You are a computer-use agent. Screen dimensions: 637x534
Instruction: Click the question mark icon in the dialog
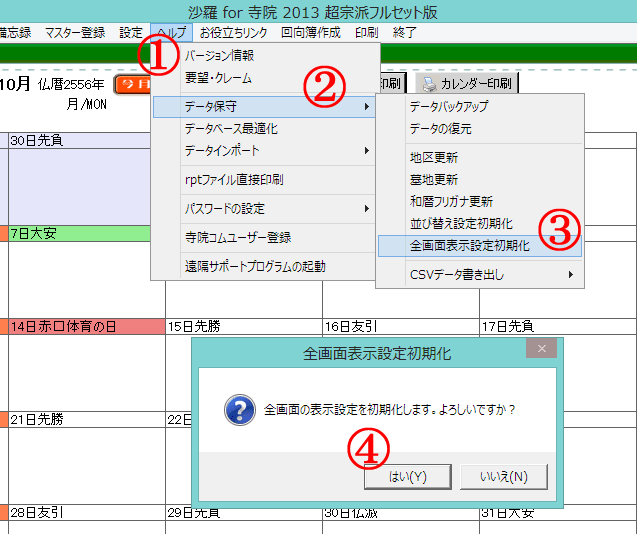[236, 409]
